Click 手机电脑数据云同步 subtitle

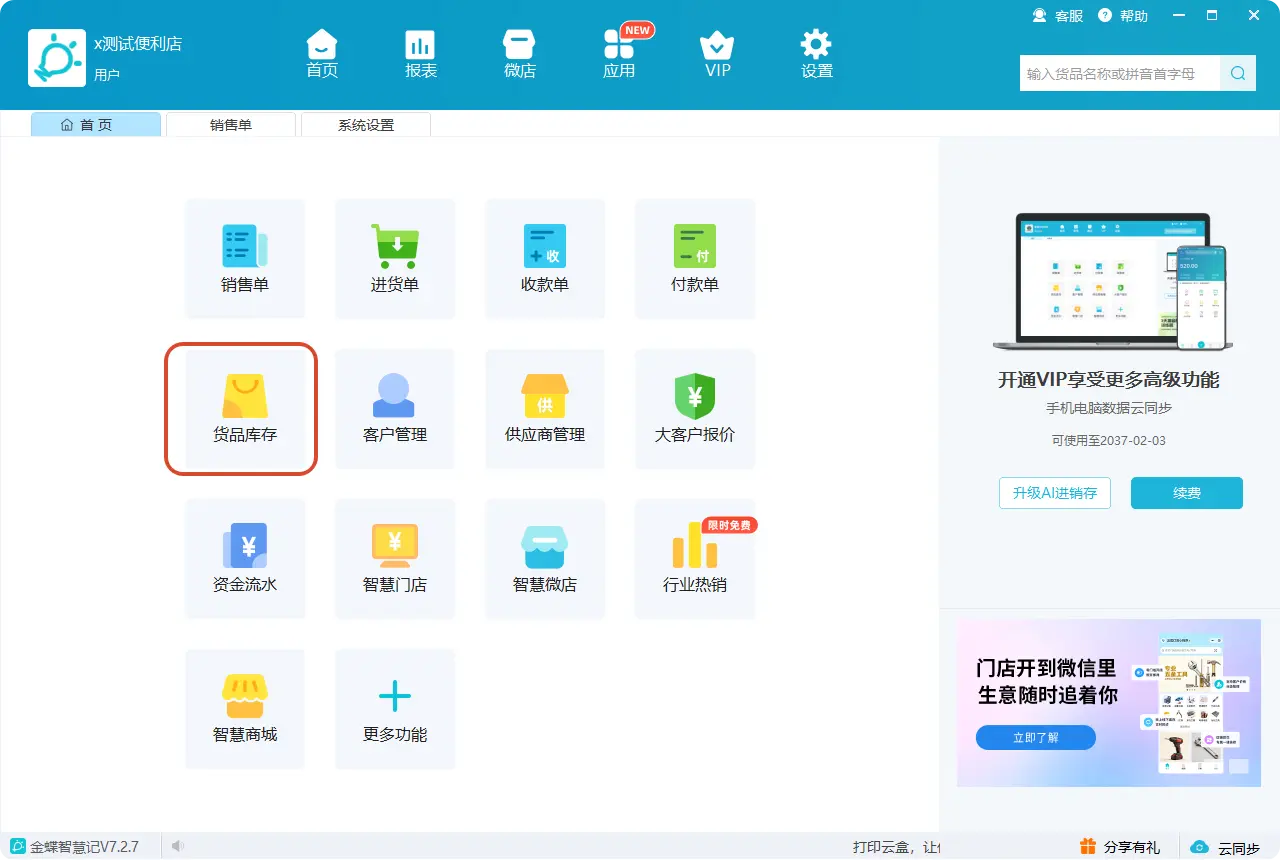click(1109, 409)
